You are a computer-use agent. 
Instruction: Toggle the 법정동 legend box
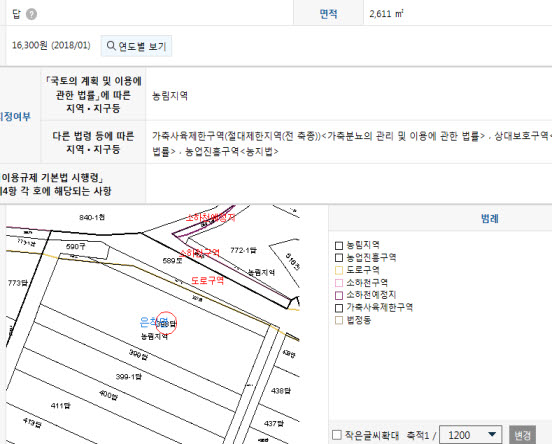[339, 320]
